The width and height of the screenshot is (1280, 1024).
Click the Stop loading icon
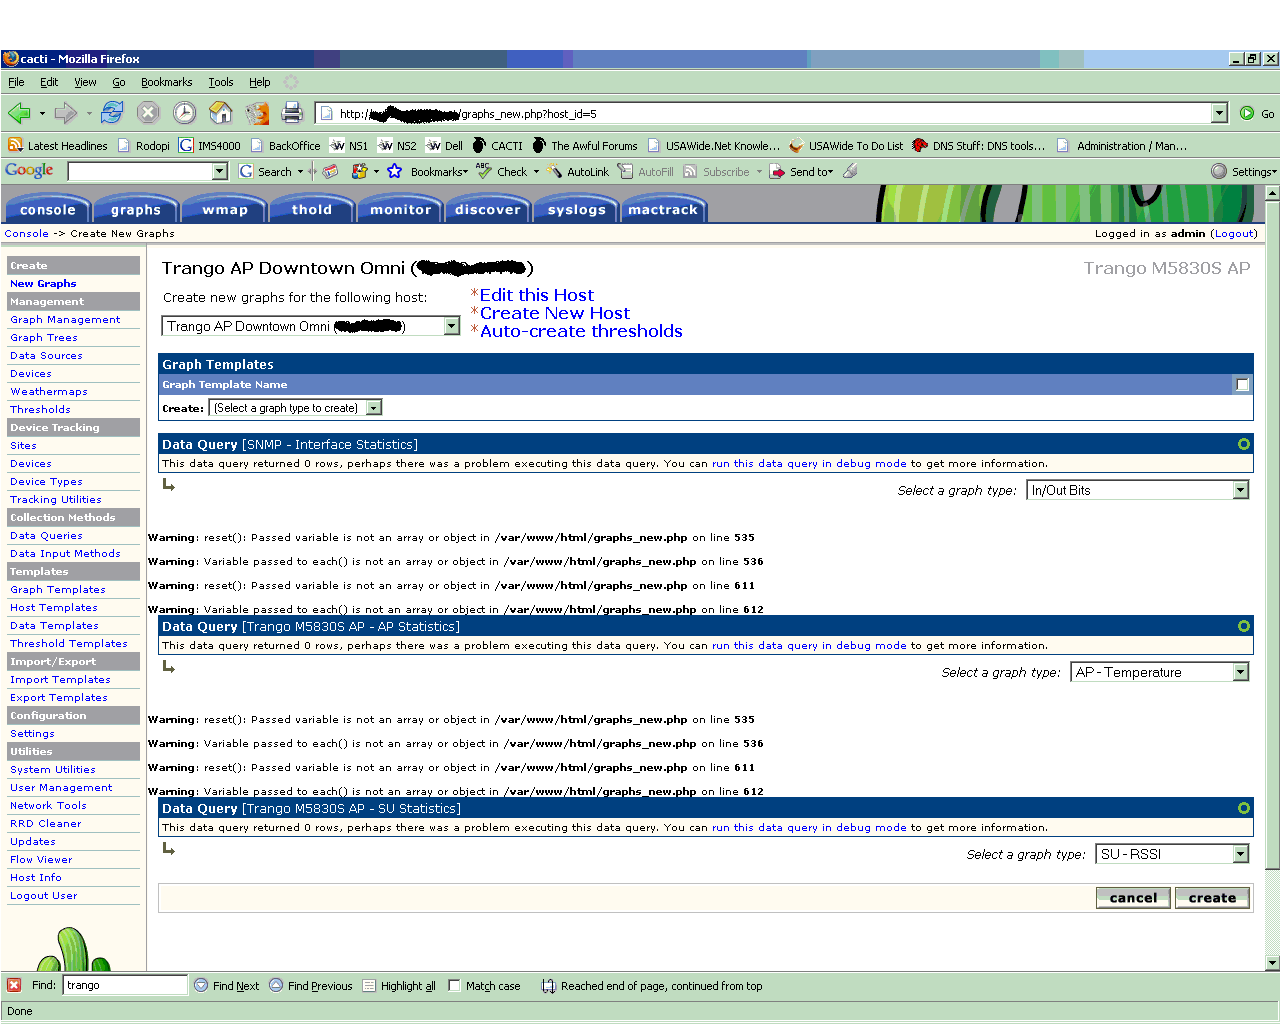[x=148, y=113]
